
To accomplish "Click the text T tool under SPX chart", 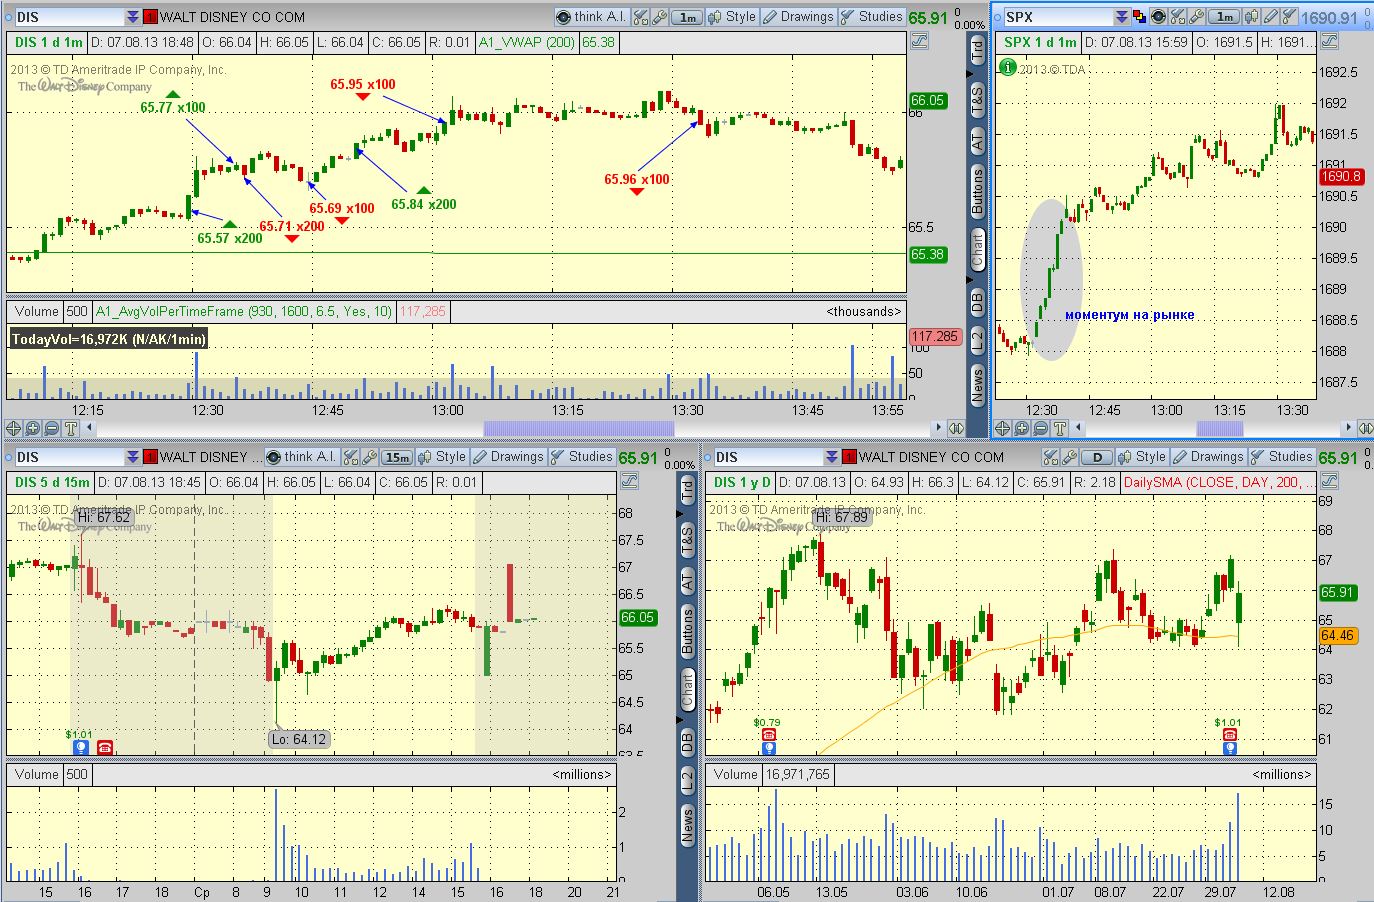I will click(1060, 428).
